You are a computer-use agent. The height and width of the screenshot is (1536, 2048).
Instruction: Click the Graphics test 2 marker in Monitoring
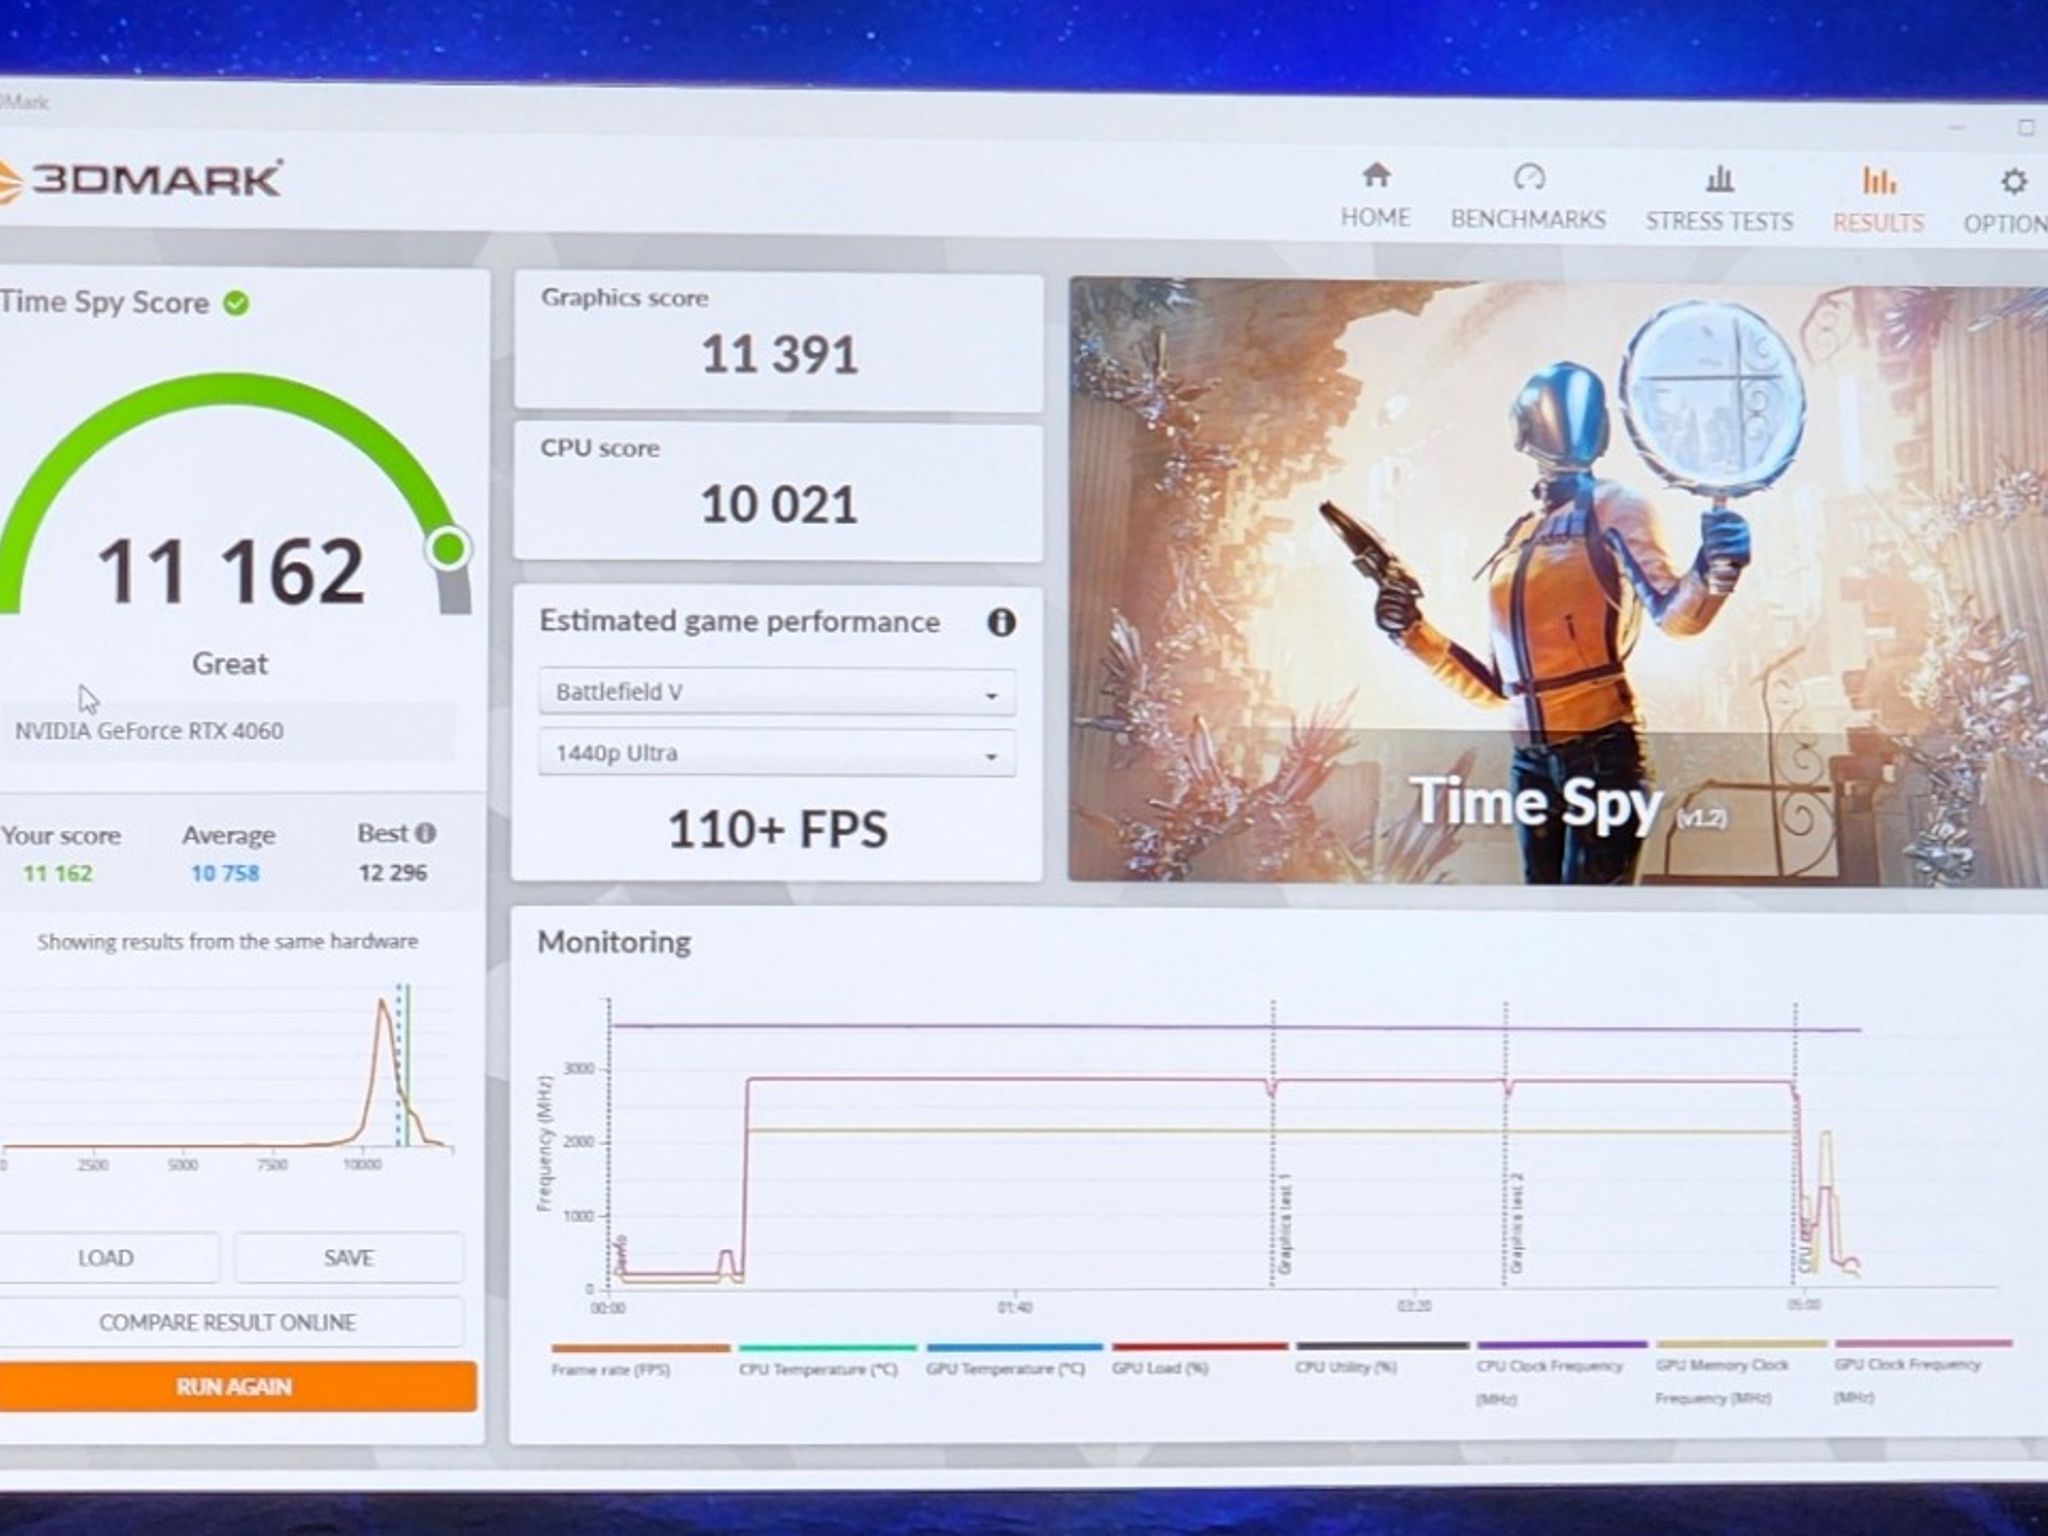pyautogui.click(x=1516, y=1222)
